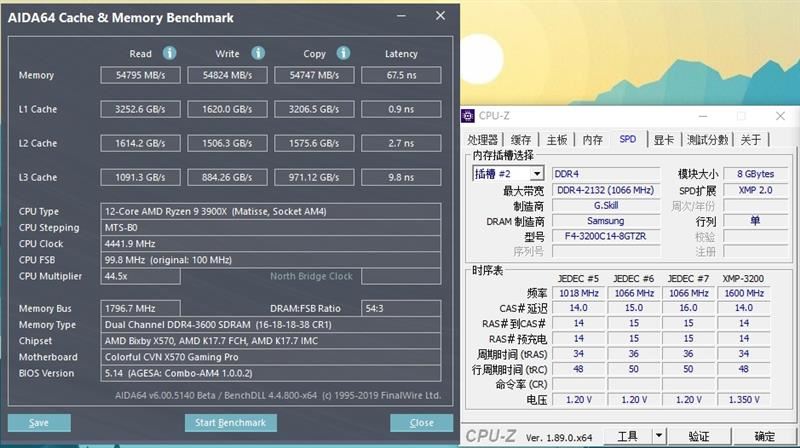Click the CPU-Z title bar icon

(x=468, y=116)
